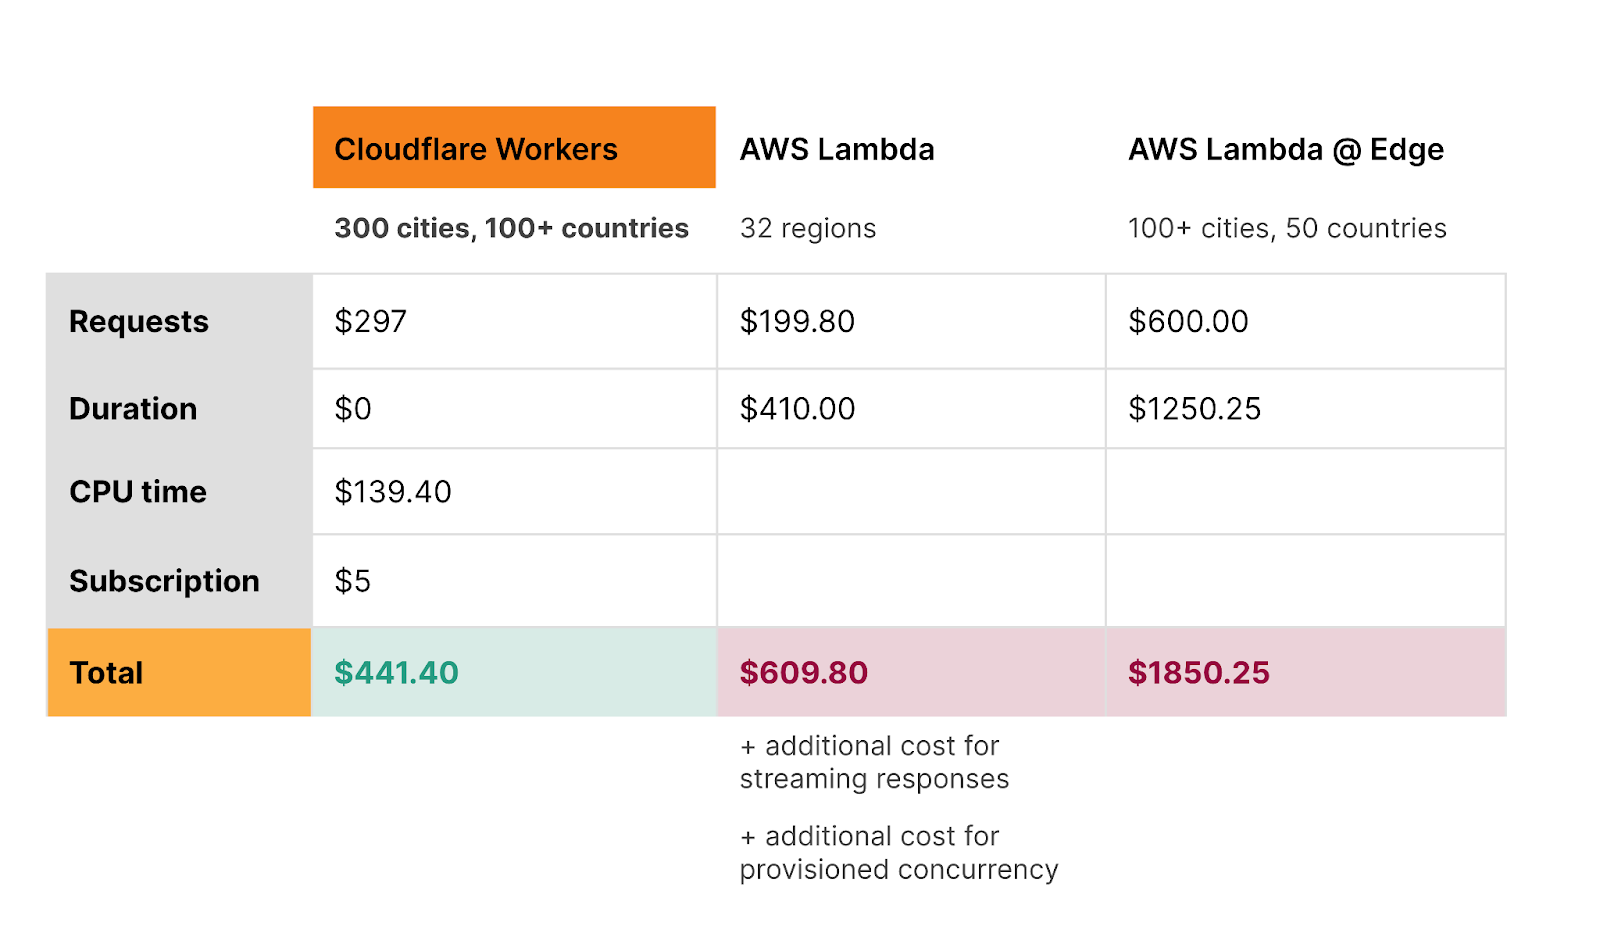Viewport: 1600px width, 951px height.
Task: Select the $5 subscription cell
Action: pos(353,580)
